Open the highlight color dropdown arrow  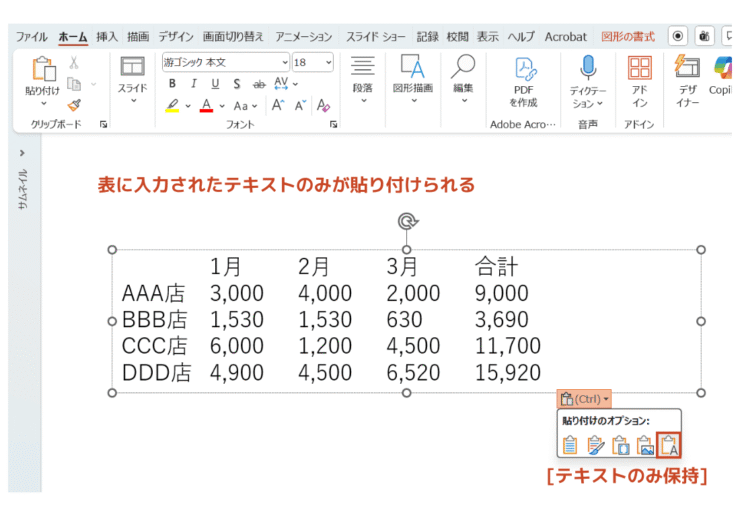188,106
